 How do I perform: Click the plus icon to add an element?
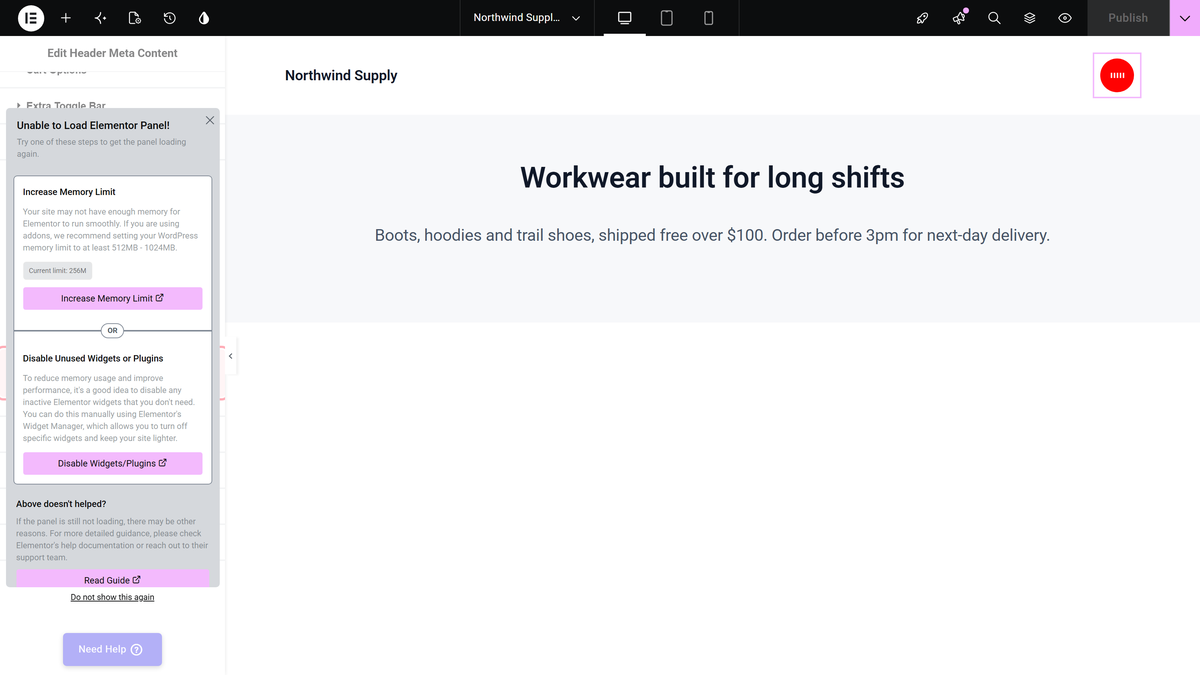pos(66,18)
